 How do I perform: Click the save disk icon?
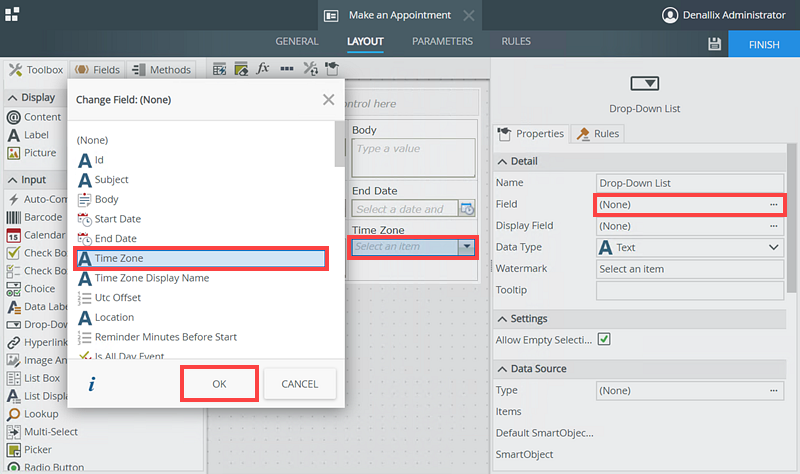pyautogui.click(x=714, y=44)
